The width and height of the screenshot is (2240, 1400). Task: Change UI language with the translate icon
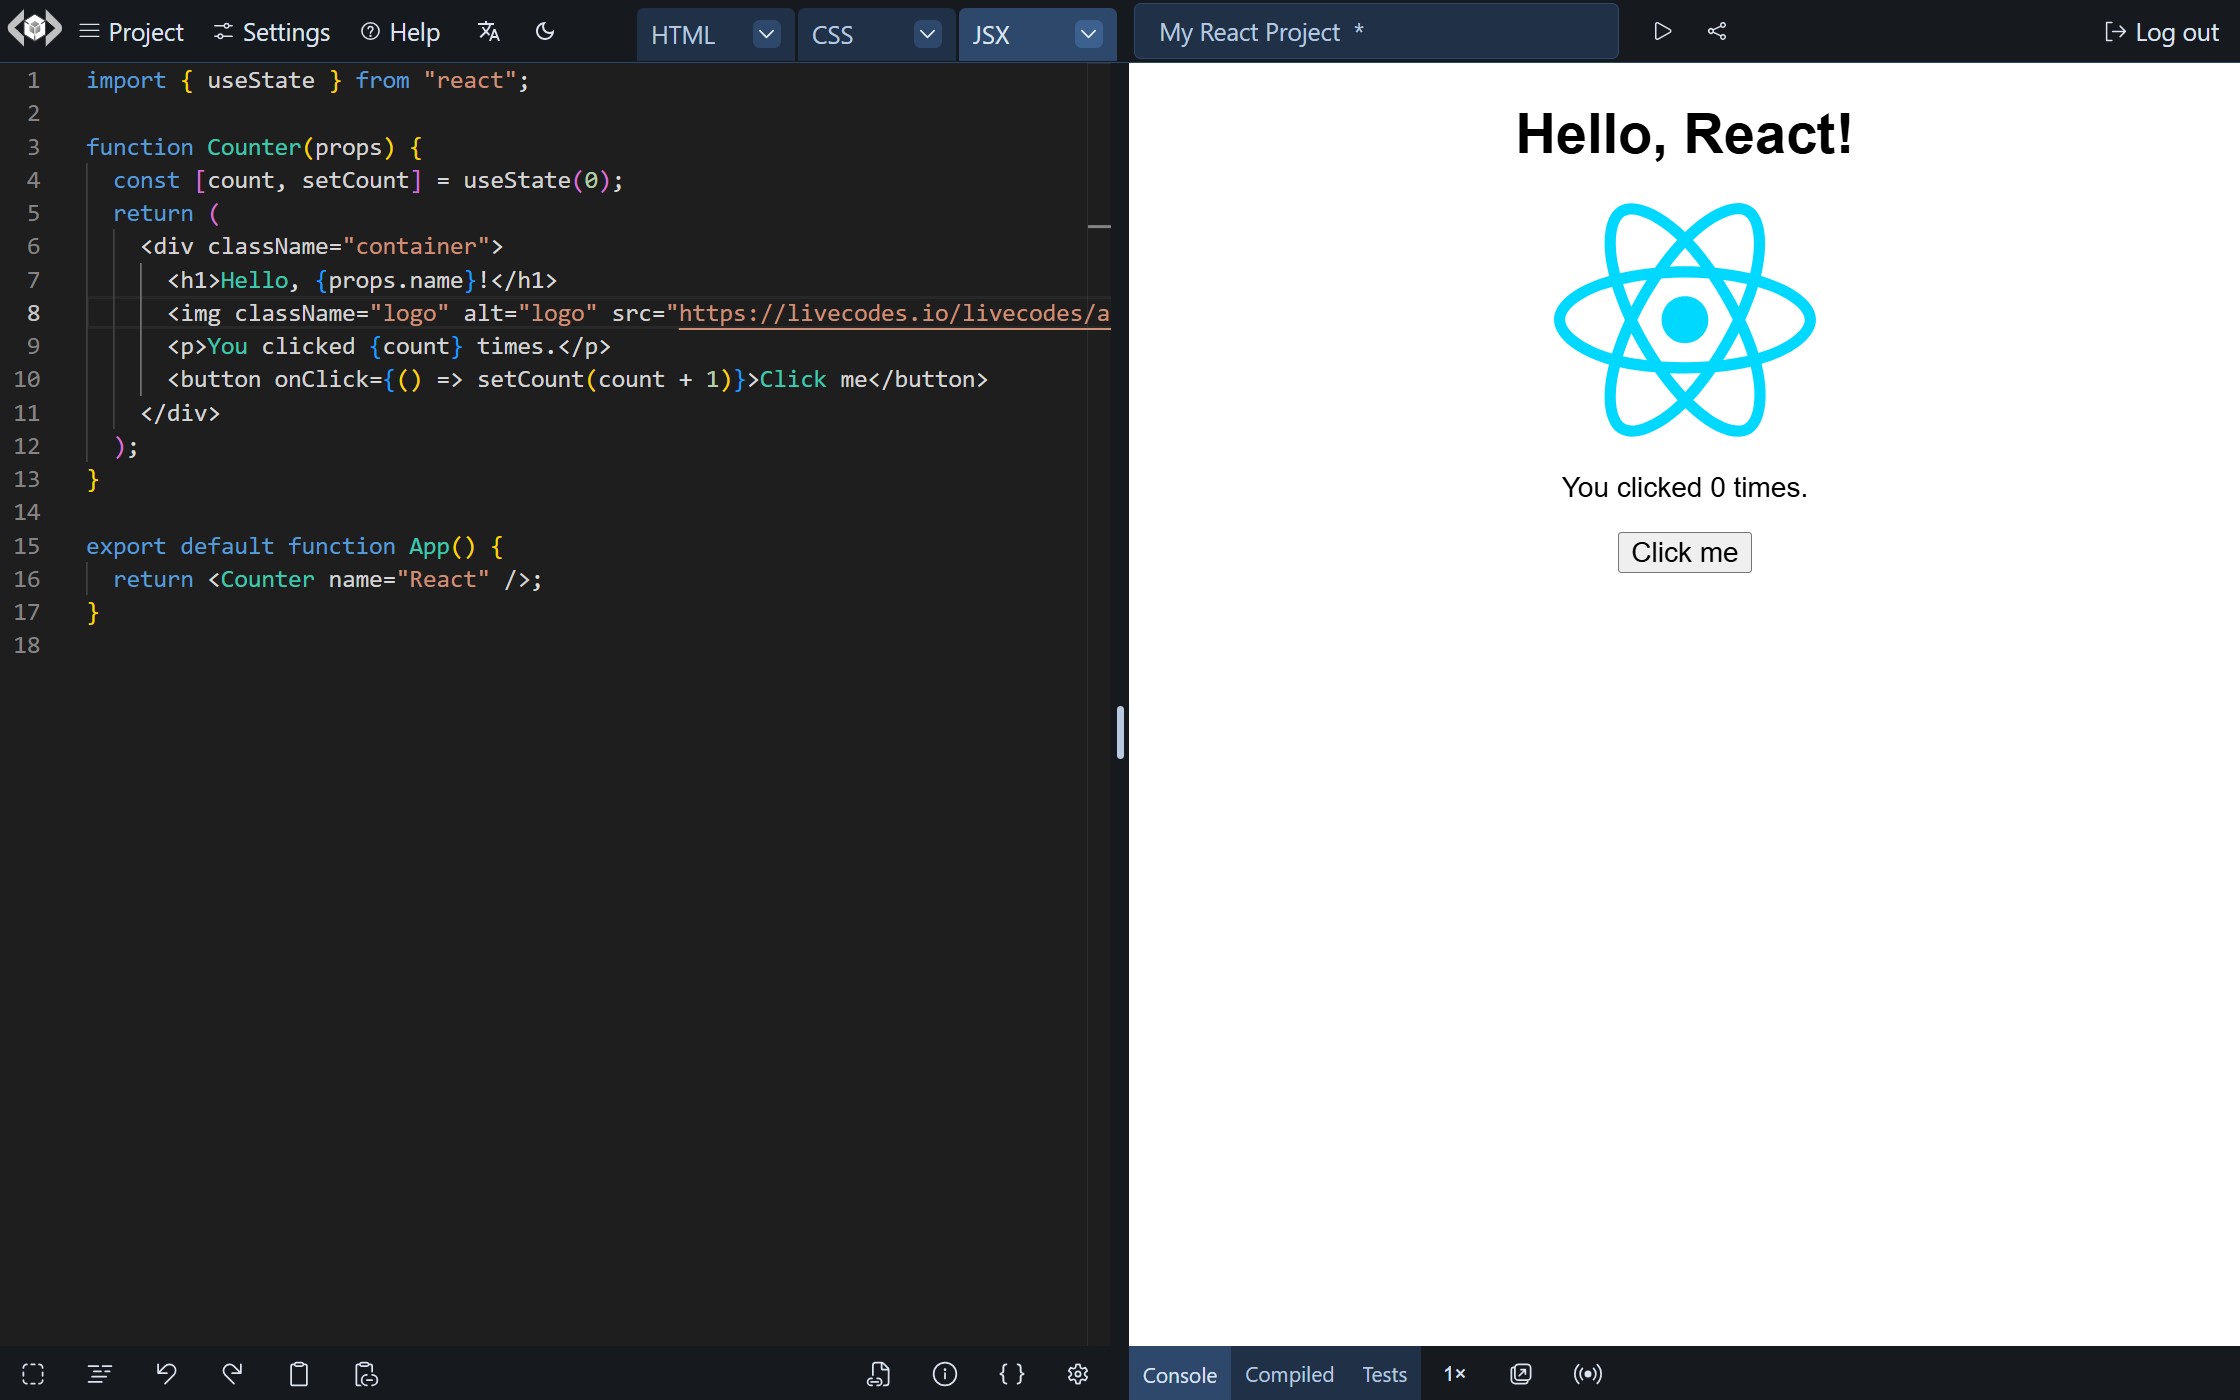pyautogui.click(x=489, y=31)
